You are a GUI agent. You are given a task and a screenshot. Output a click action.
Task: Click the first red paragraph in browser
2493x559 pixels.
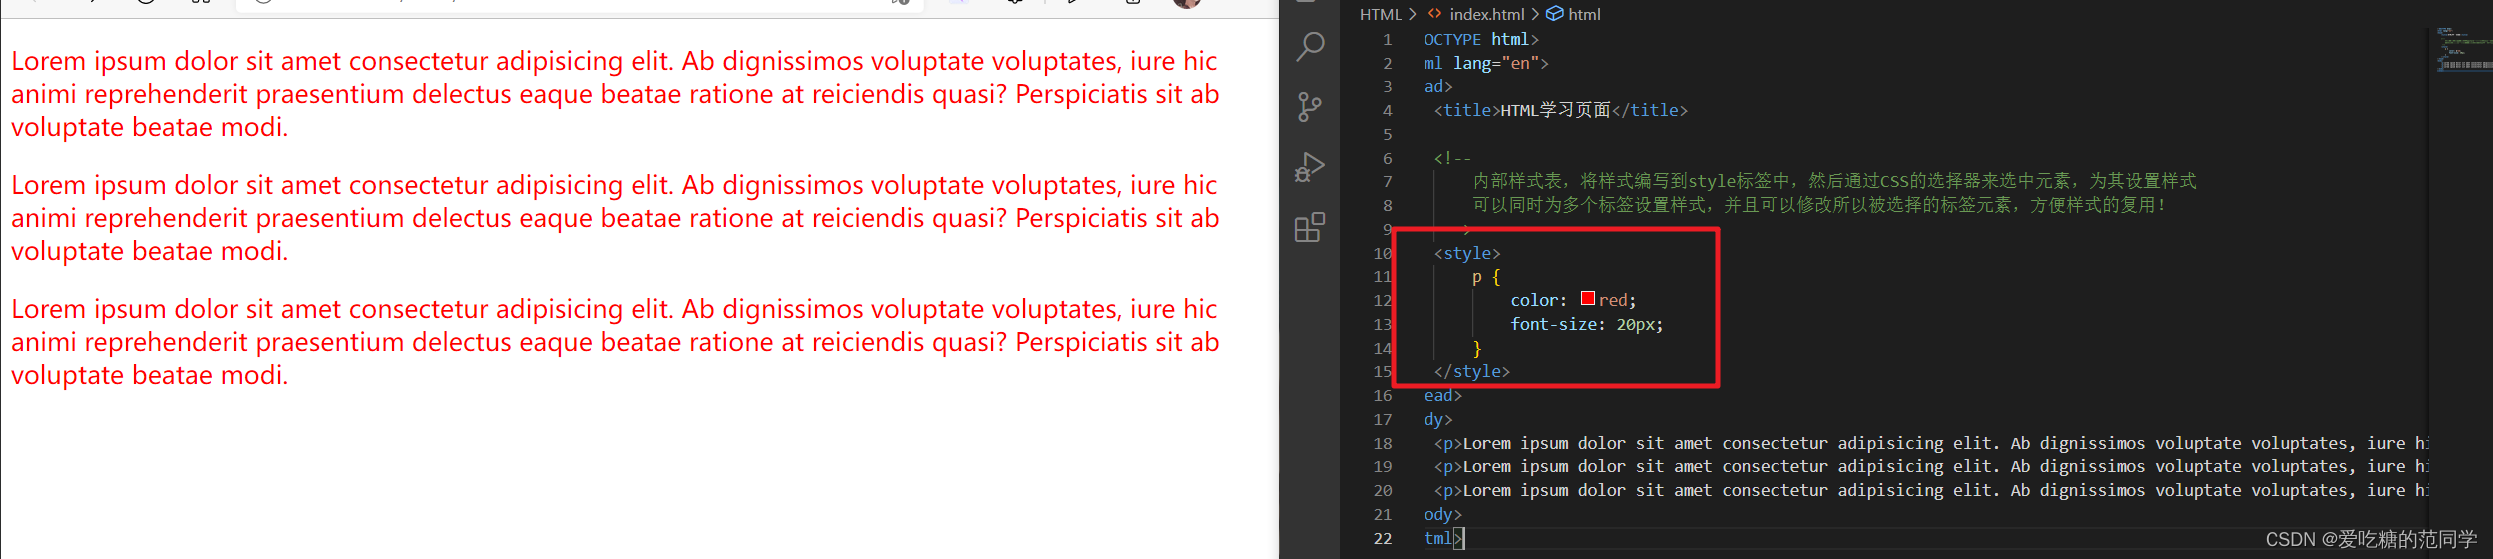point(615,94)
